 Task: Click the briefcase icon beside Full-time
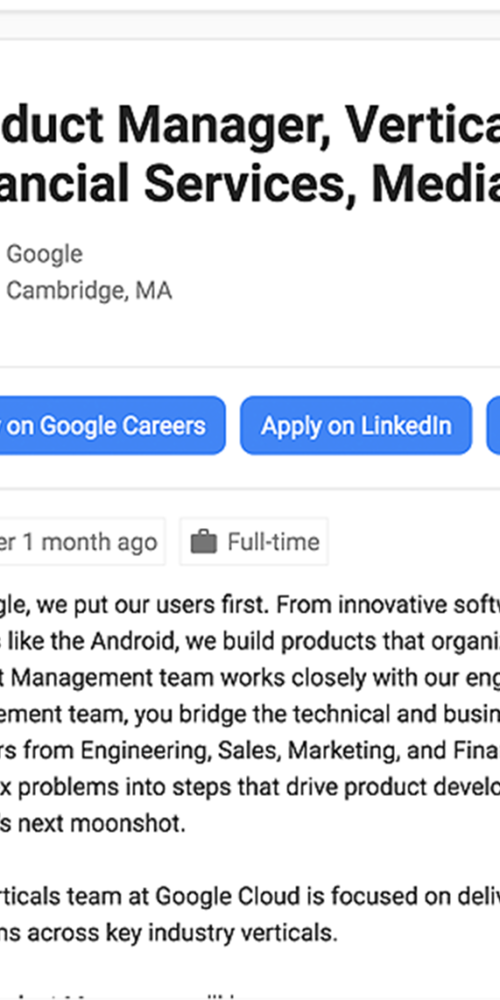coord(204,542)
